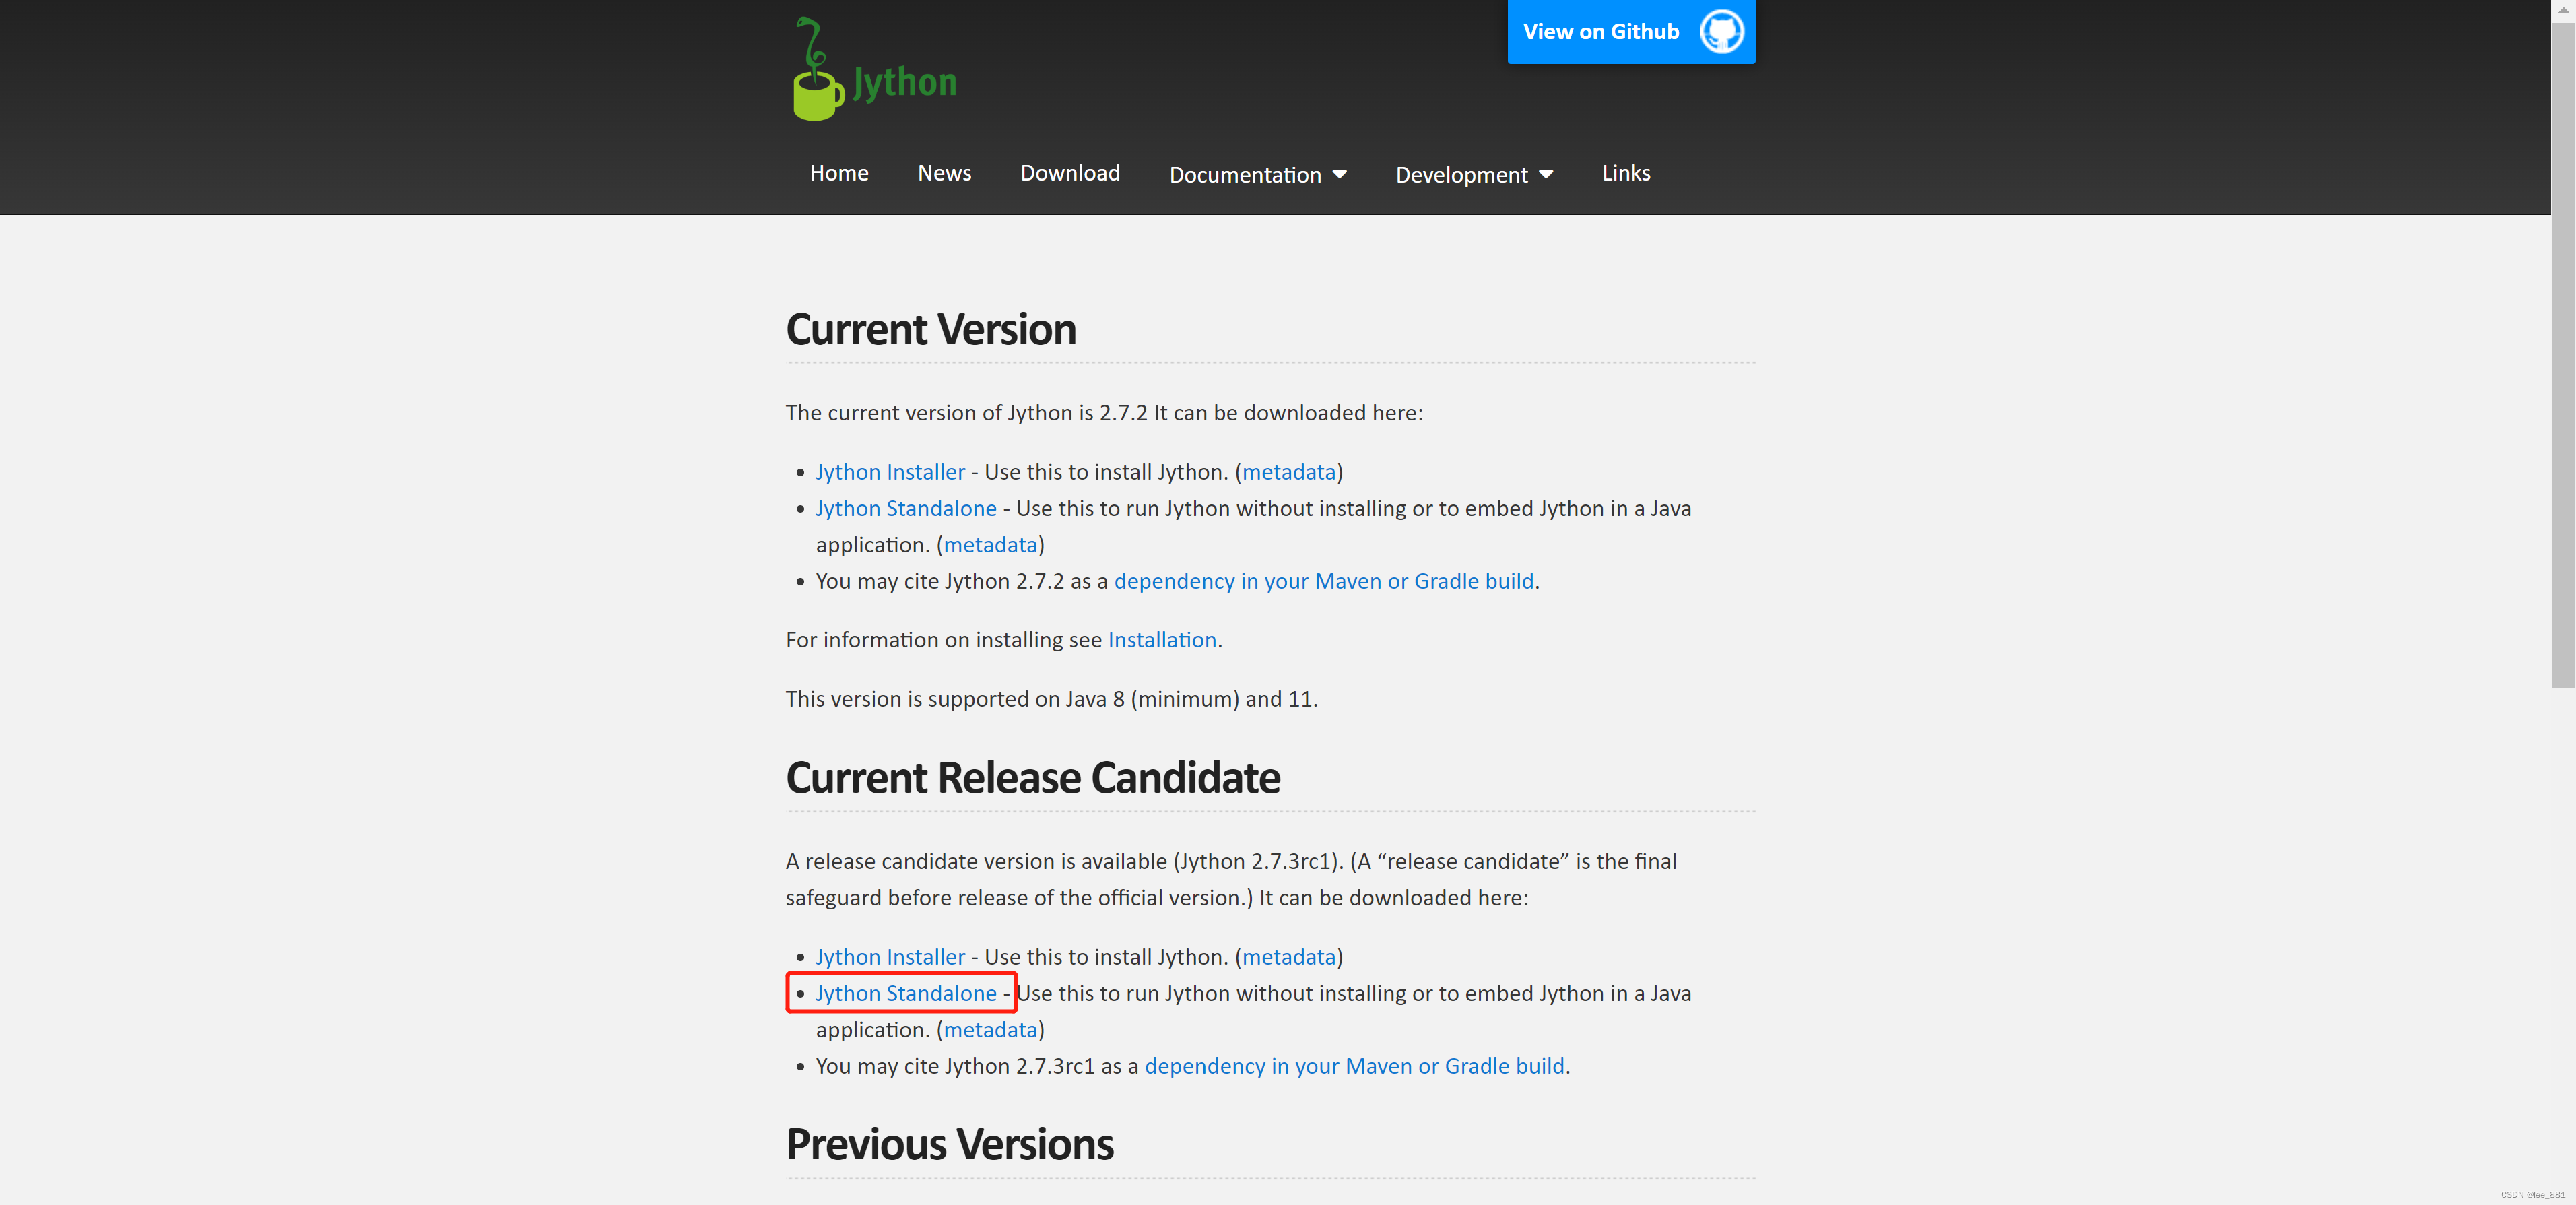Open metadata link for Release Candidate installer
Image resolution: width=2576 pixels, height=1205 pixels.
pos(1289,957)
